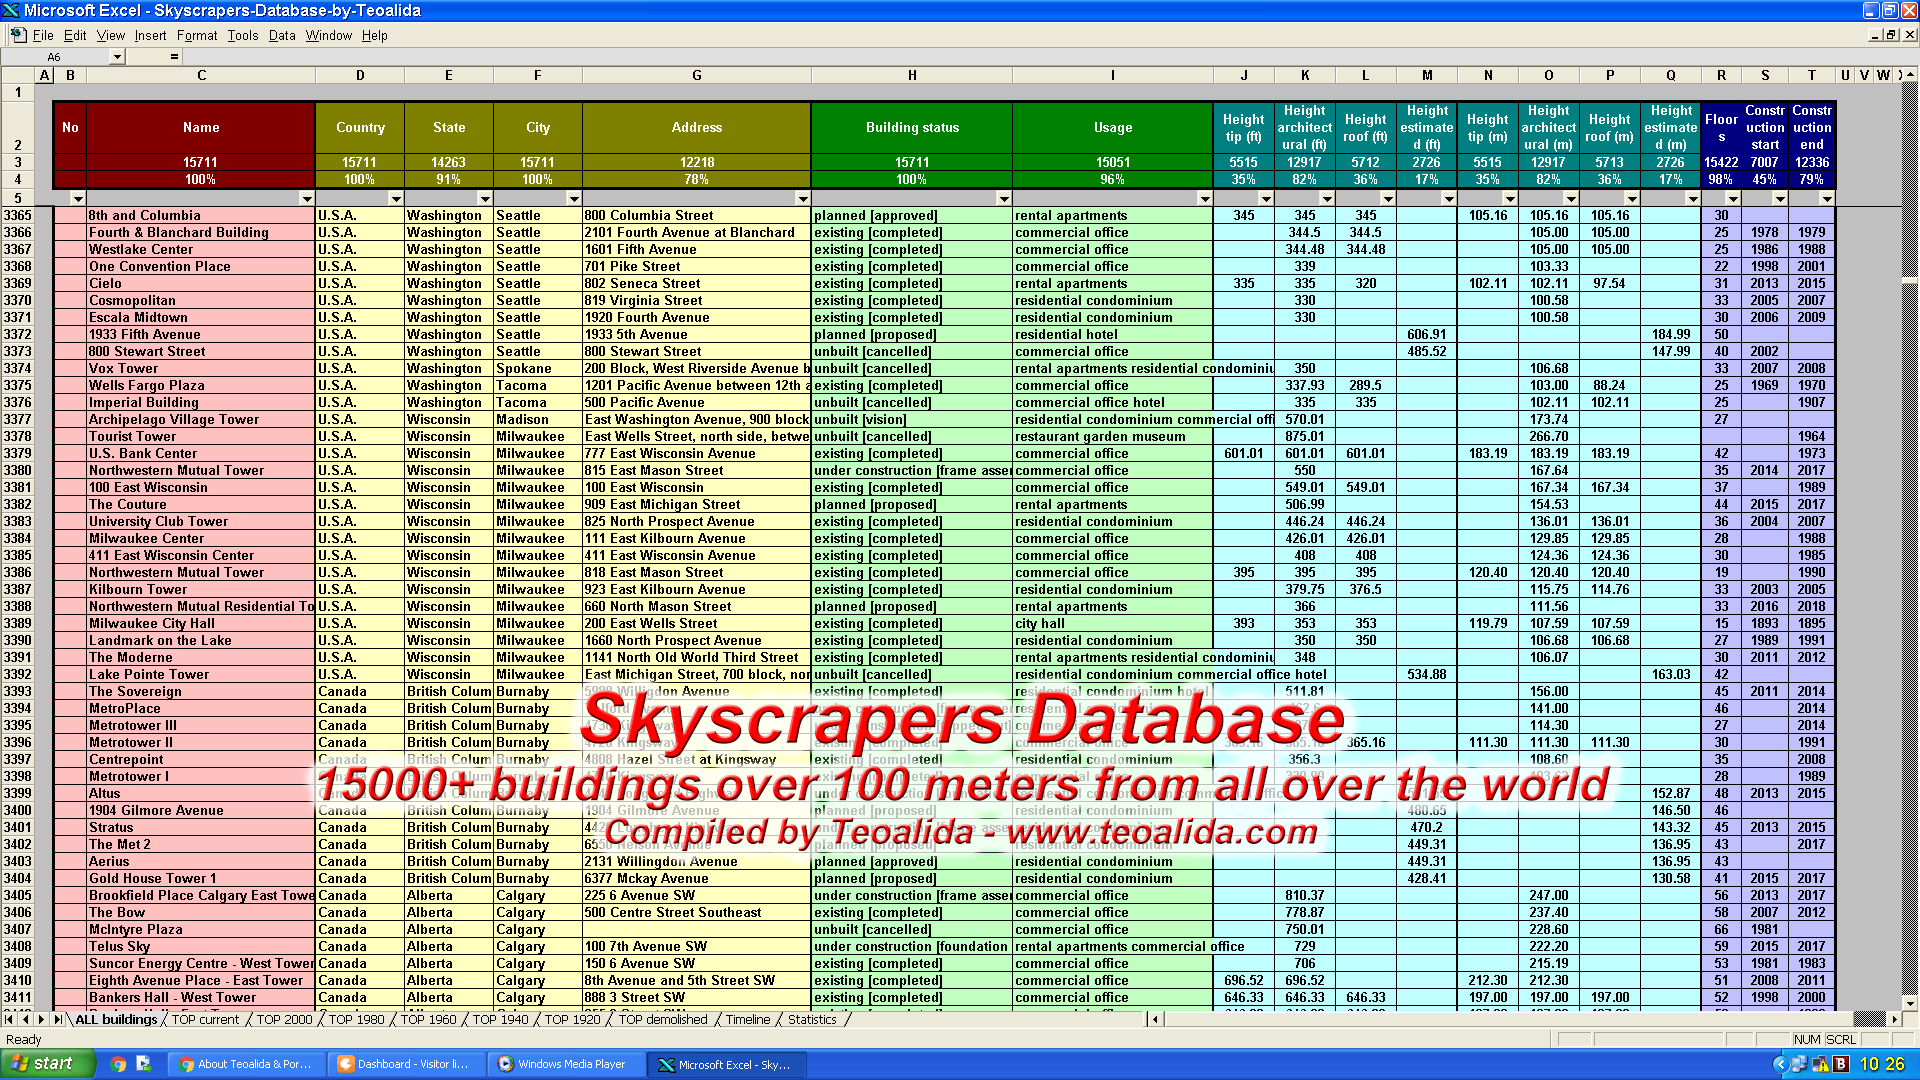Expand the Usage column filter arrow
The height and width of the screenshot is (1080, 1920).
tap(1204, 199)
